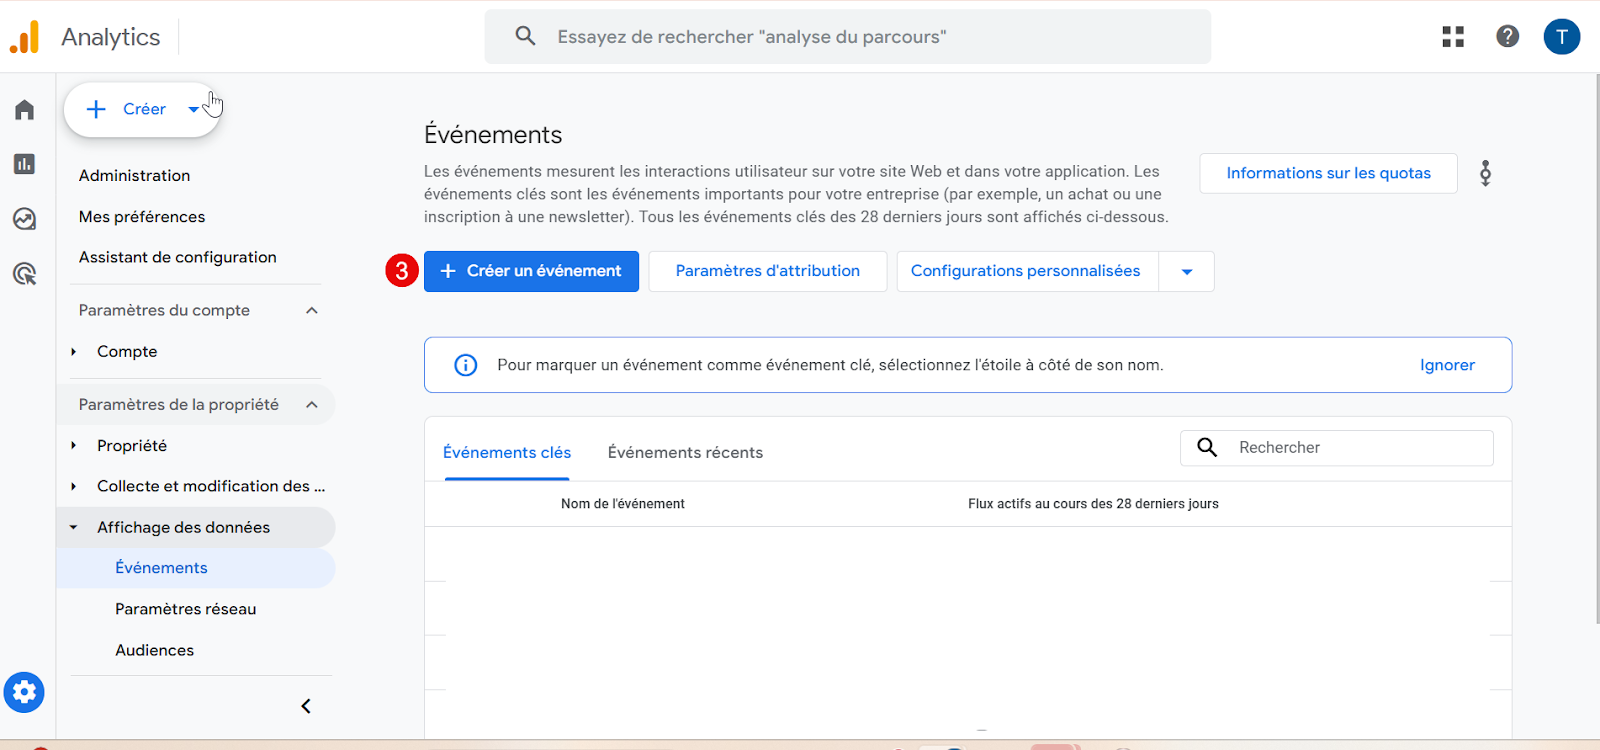1600x750 pixels.
Task: Click the Help question mark icon
Action: click(1507, 37)
